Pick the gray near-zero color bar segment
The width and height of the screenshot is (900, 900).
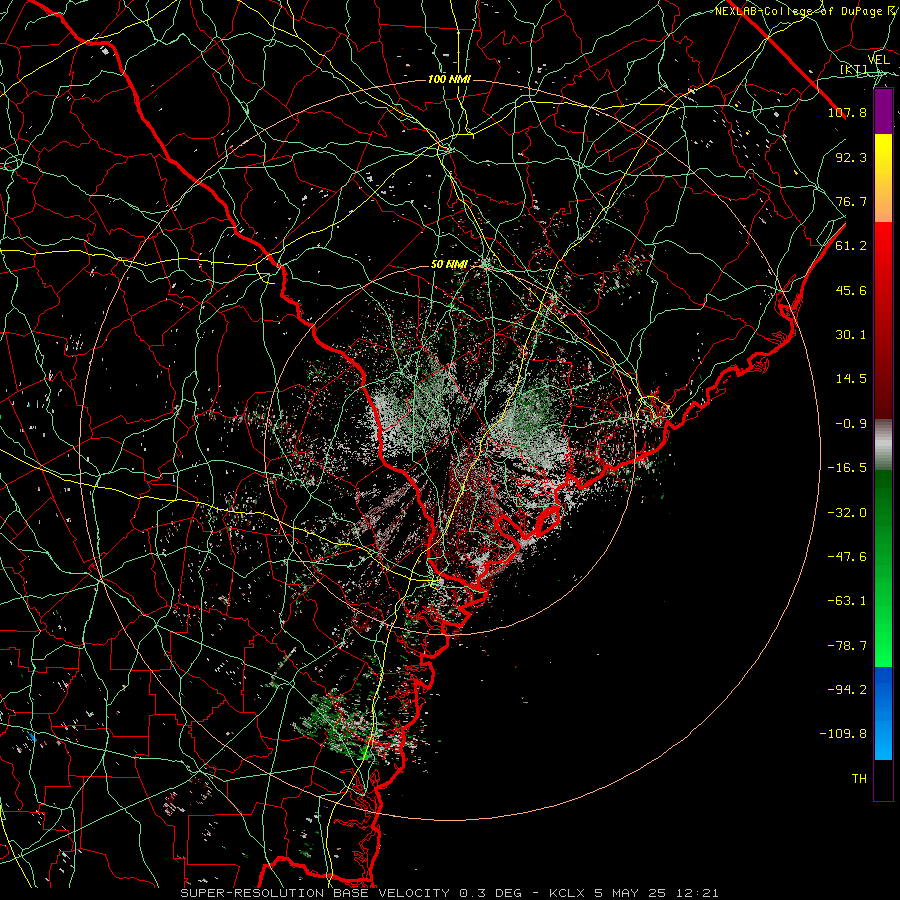click(883, 445)
